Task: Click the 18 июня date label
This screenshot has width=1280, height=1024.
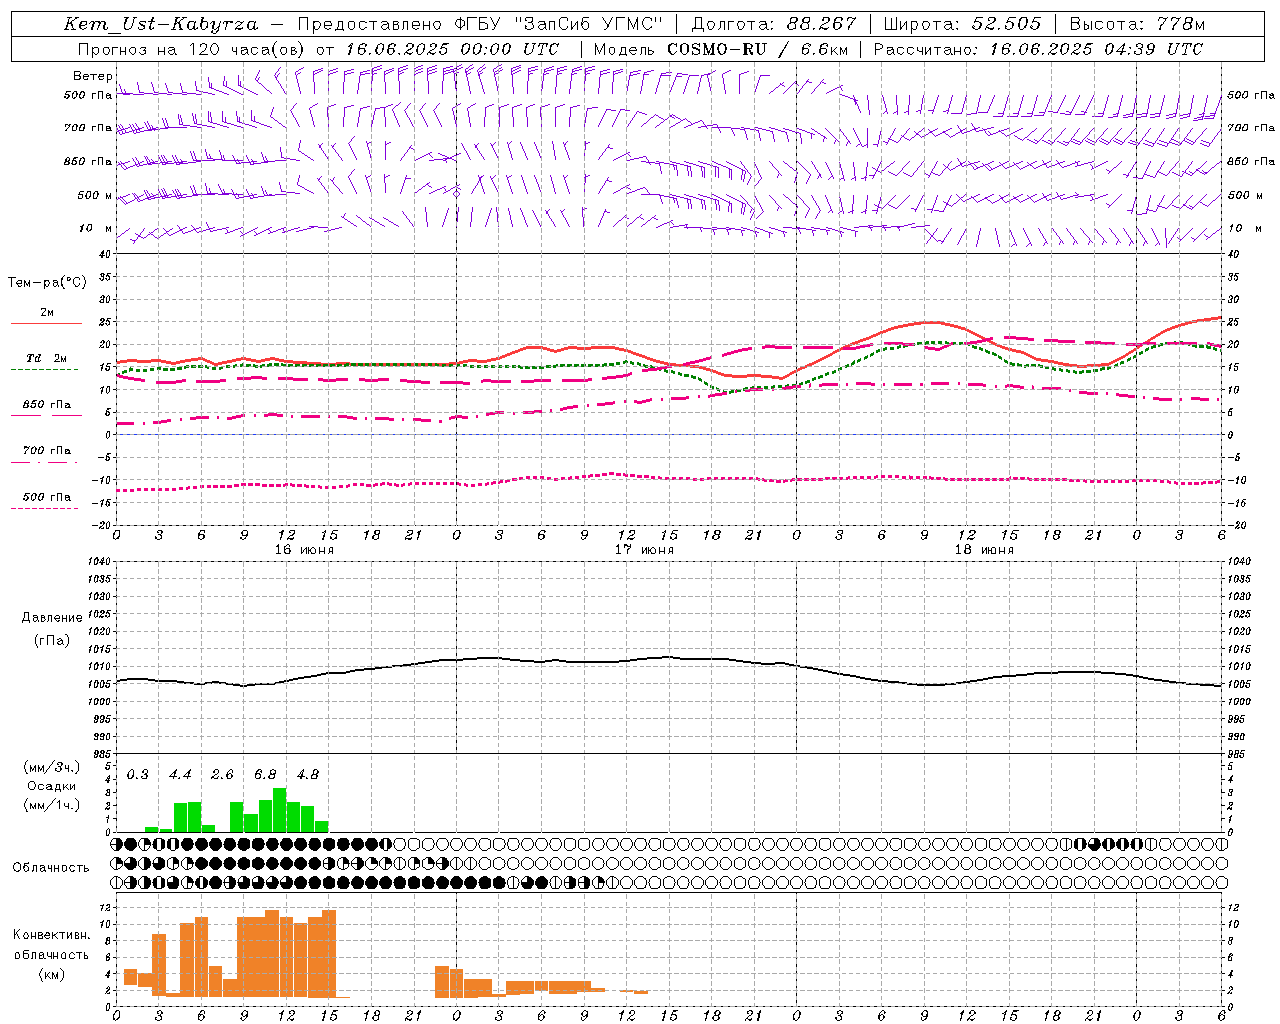Action: (x=984, y=550)
